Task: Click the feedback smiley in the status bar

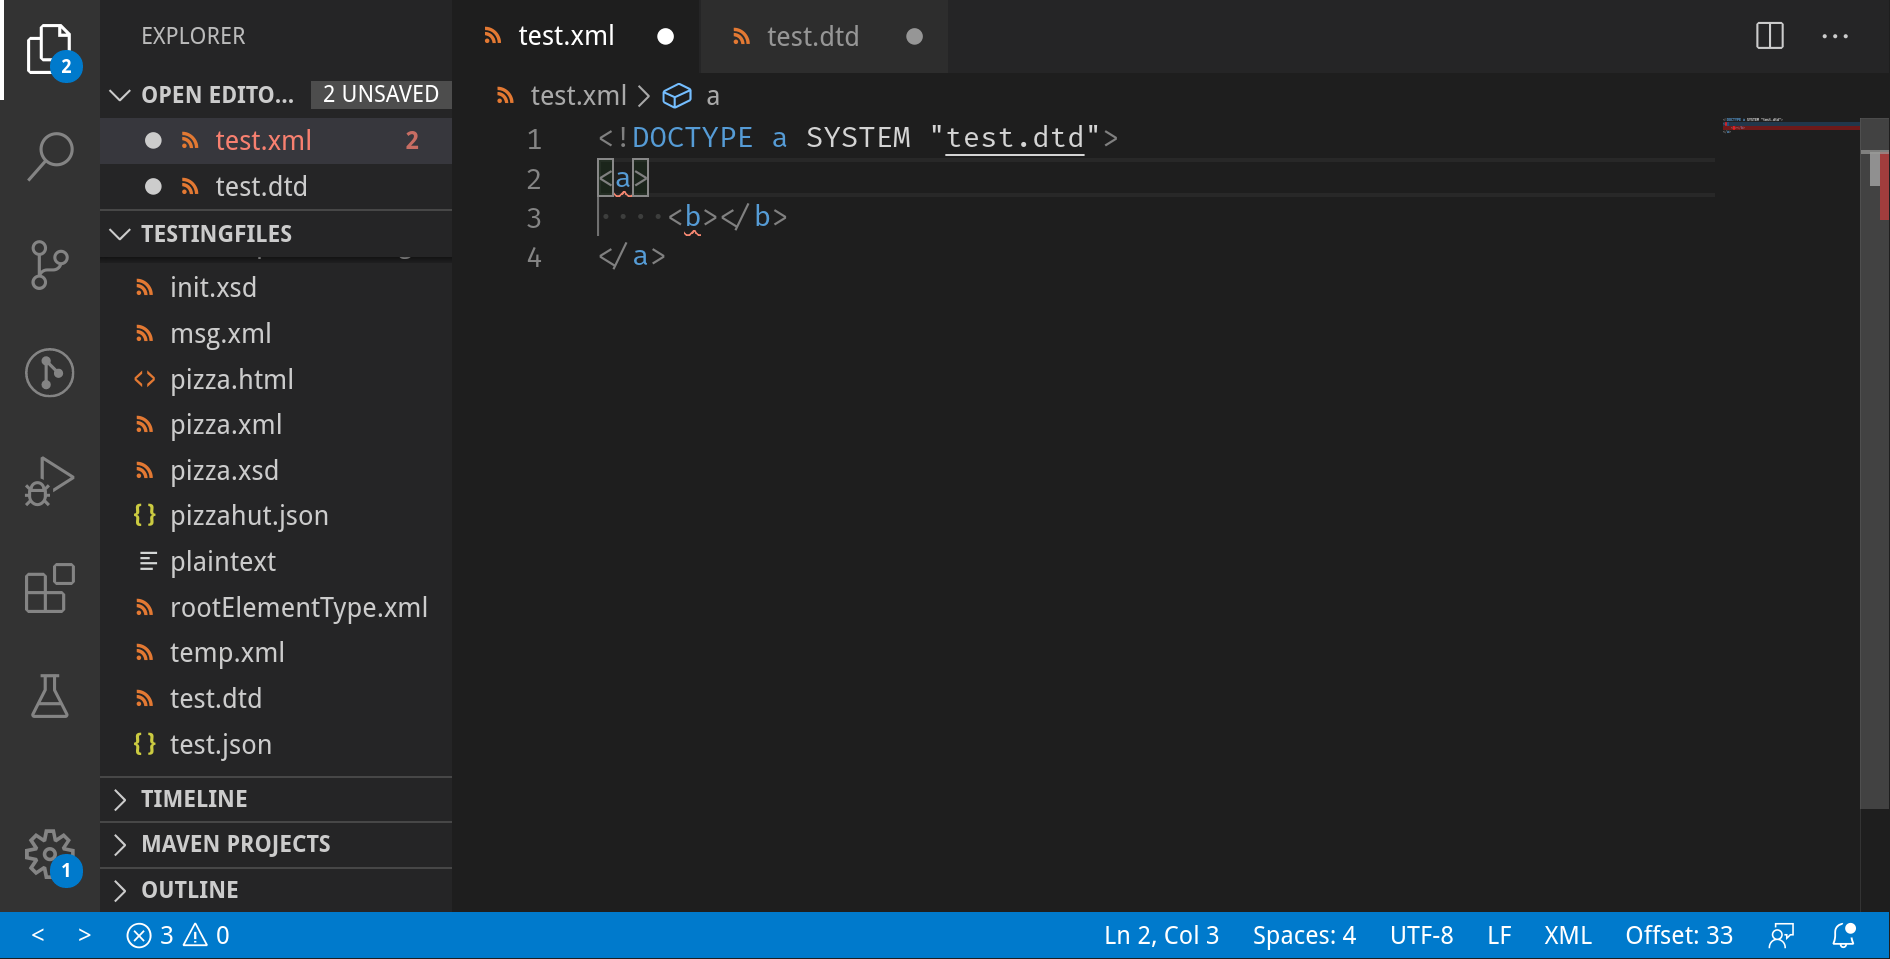Action: (x=1781, y=935)
